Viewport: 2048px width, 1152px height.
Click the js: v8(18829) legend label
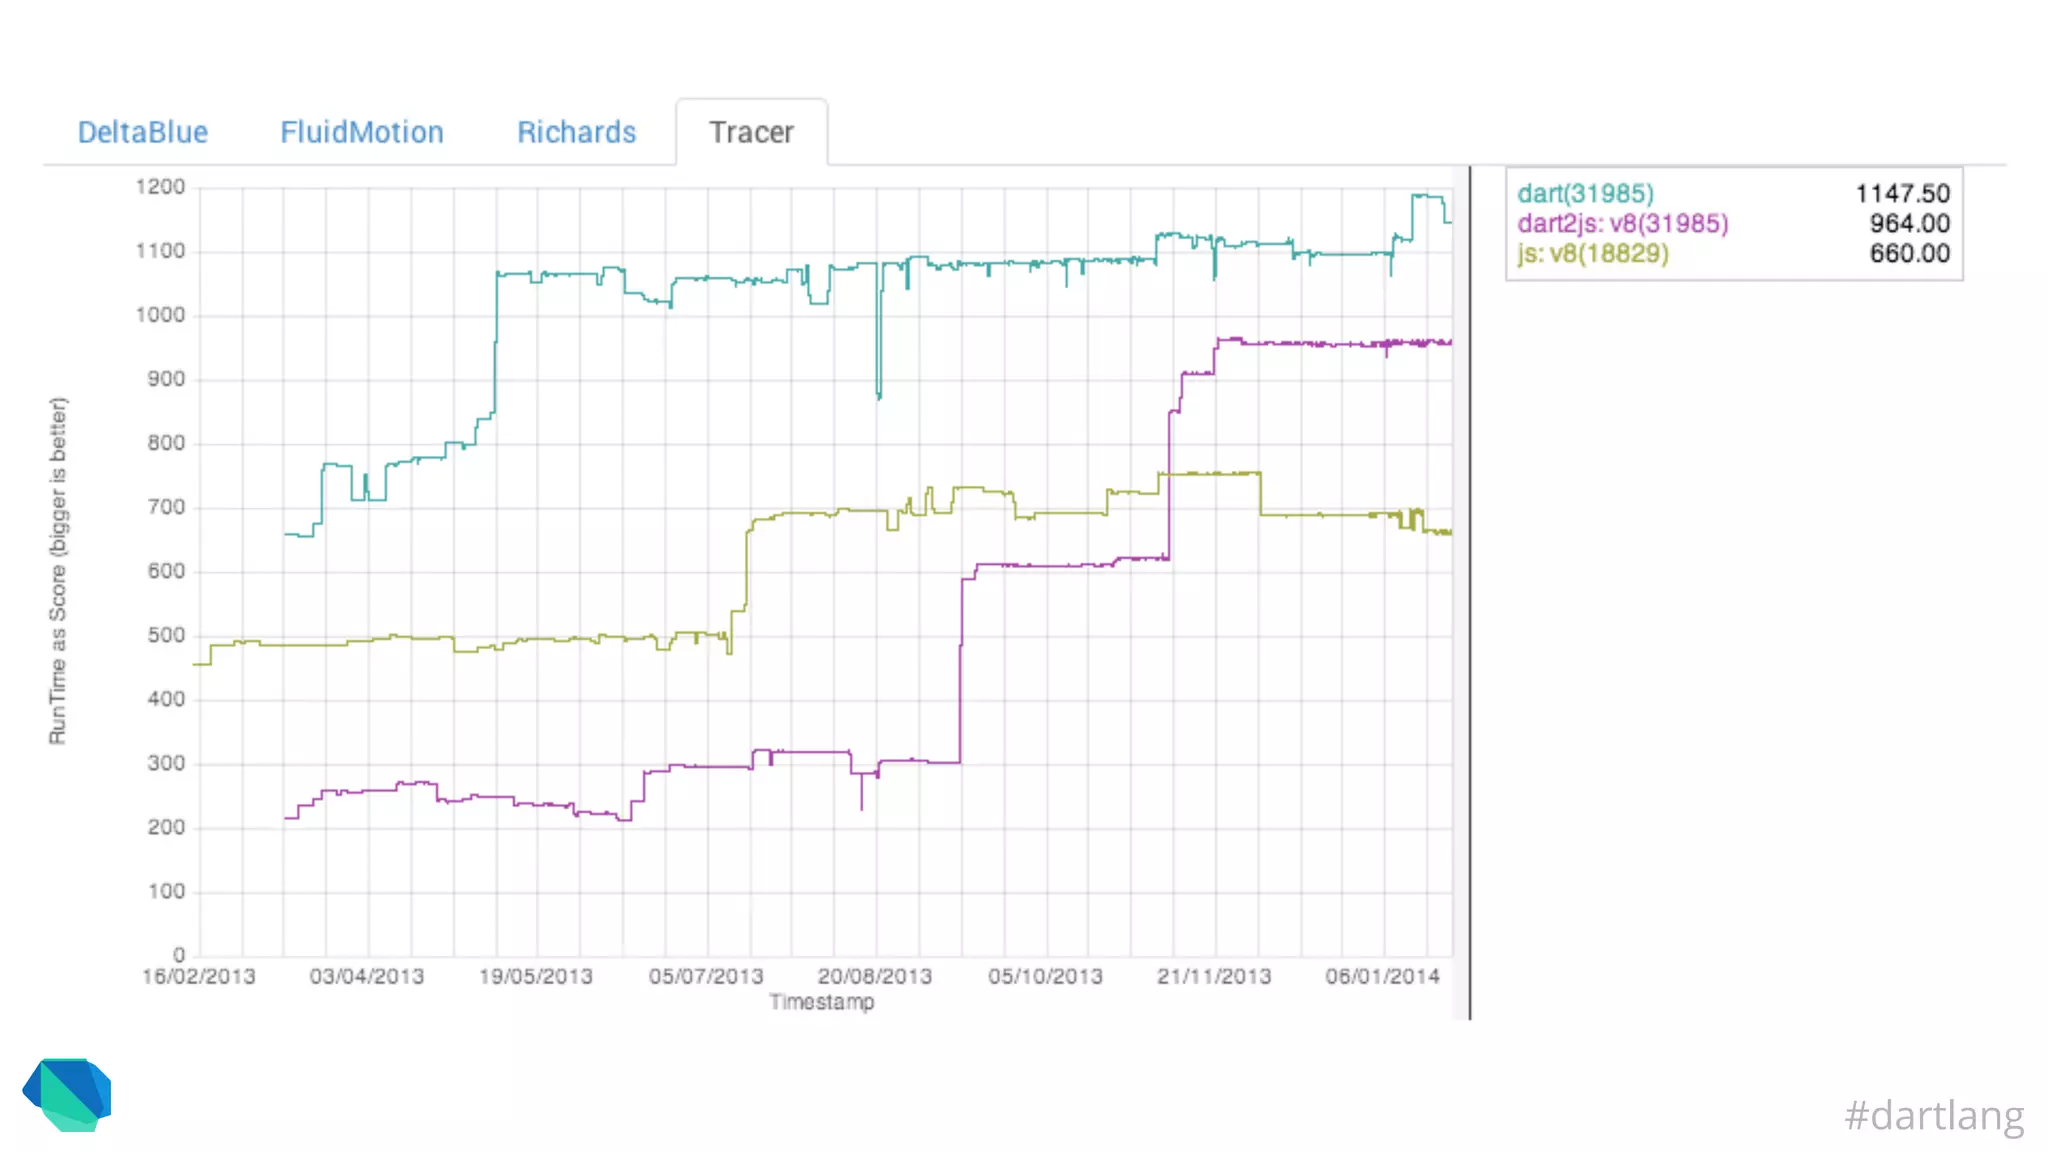tap(1592, 253)
